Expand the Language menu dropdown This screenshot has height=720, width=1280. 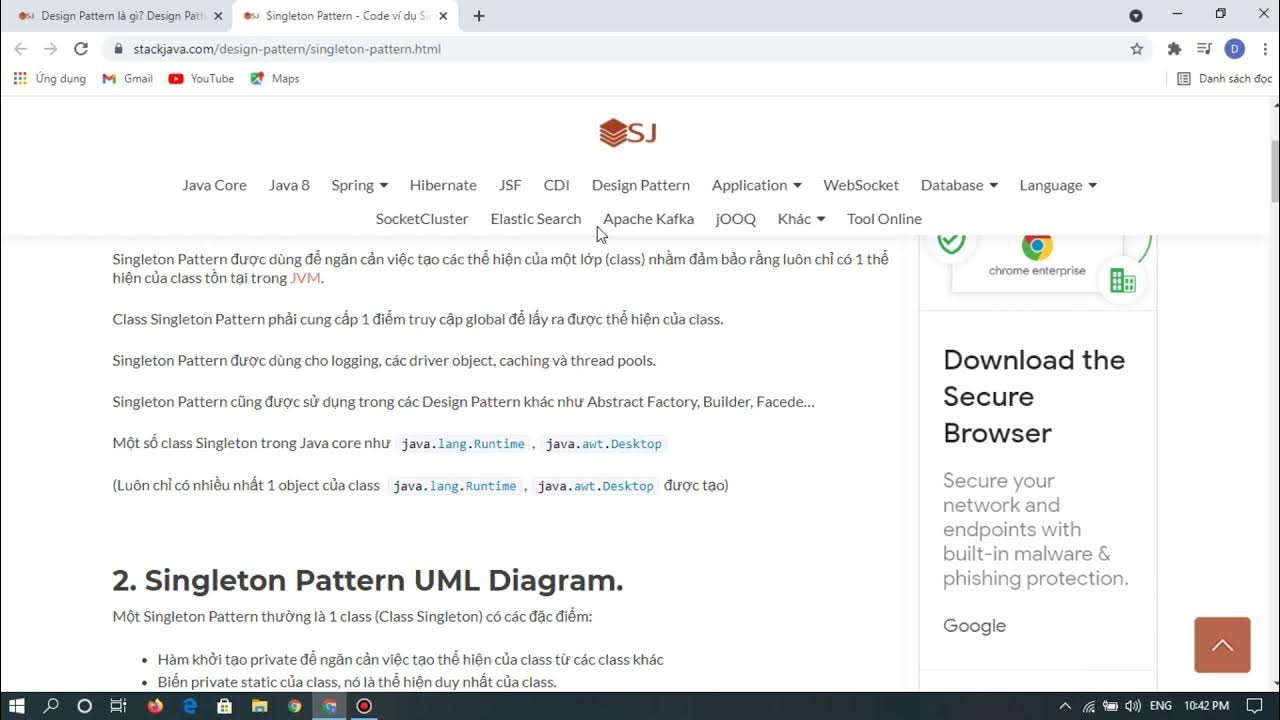click(x=1058, y=185)
